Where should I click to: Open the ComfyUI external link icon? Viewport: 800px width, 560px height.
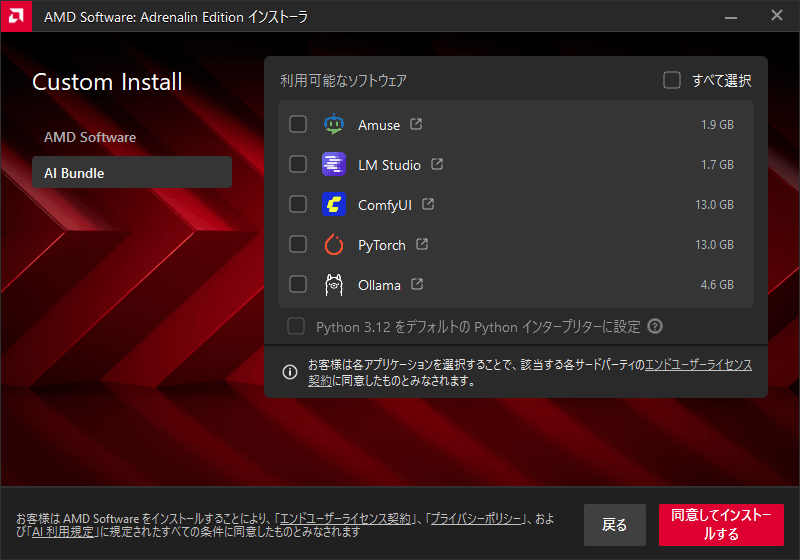pyautogui.click(x=428, y=205)
